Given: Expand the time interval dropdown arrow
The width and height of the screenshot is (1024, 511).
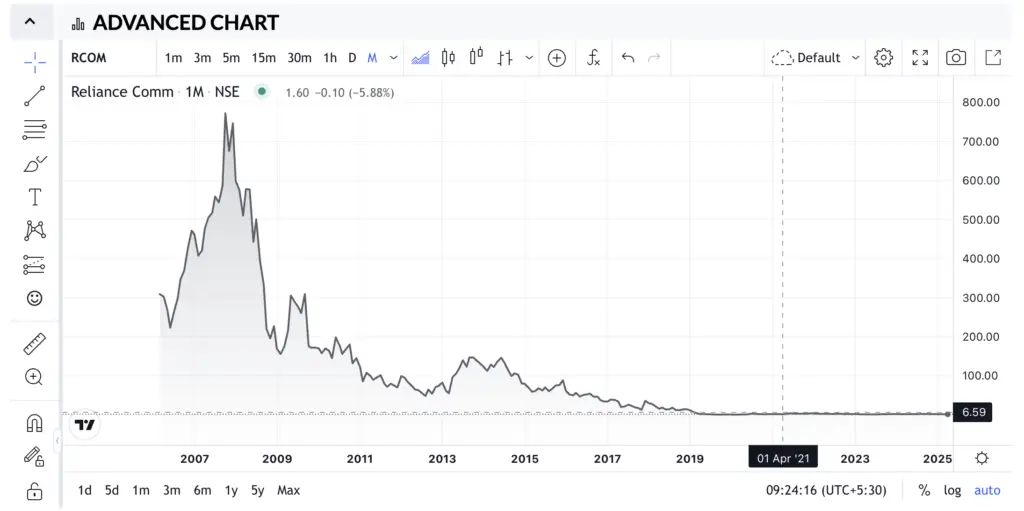Looking at the screenshot, I should coord(394,57).
